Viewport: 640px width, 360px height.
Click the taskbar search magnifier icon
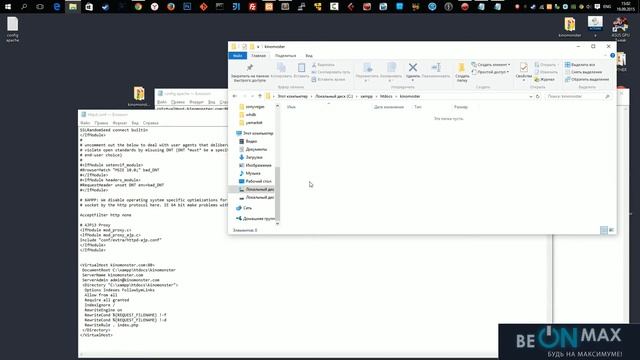click(24, 7)
